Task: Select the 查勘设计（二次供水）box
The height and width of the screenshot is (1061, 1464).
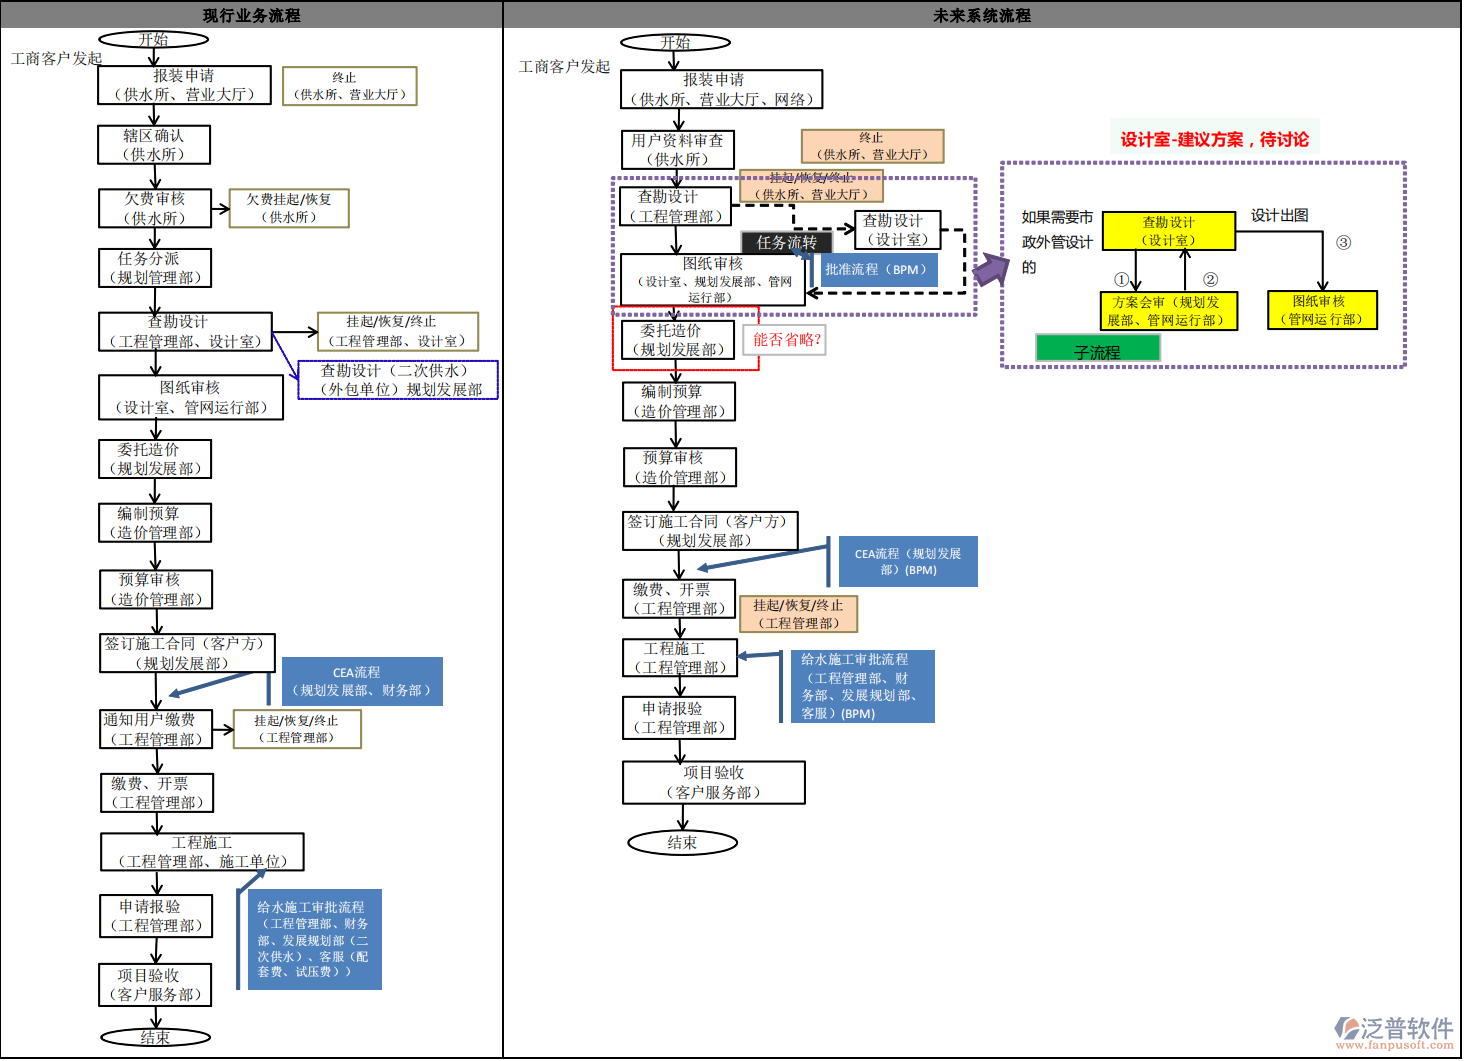Action: (398, 380)
